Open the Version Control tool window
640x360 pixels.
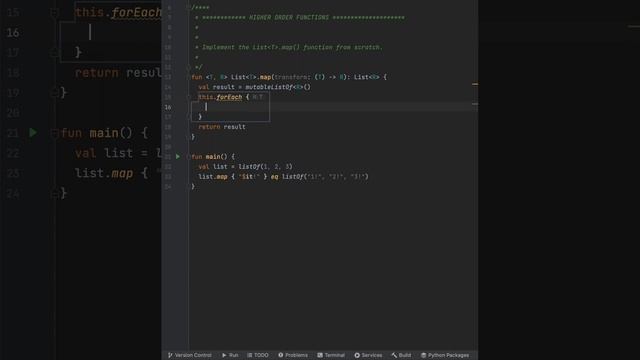[190, 355]
